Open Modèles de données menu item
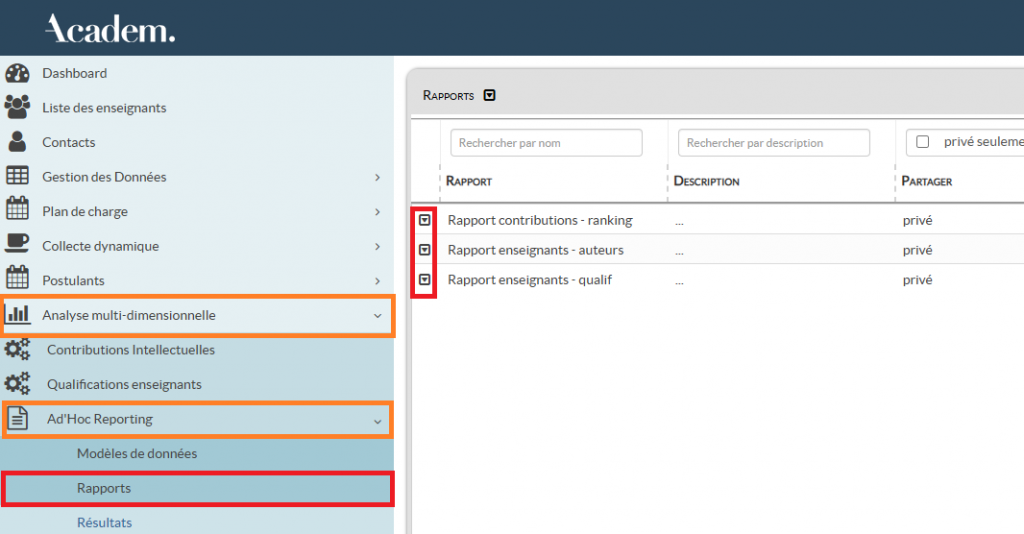 [137, 454]
